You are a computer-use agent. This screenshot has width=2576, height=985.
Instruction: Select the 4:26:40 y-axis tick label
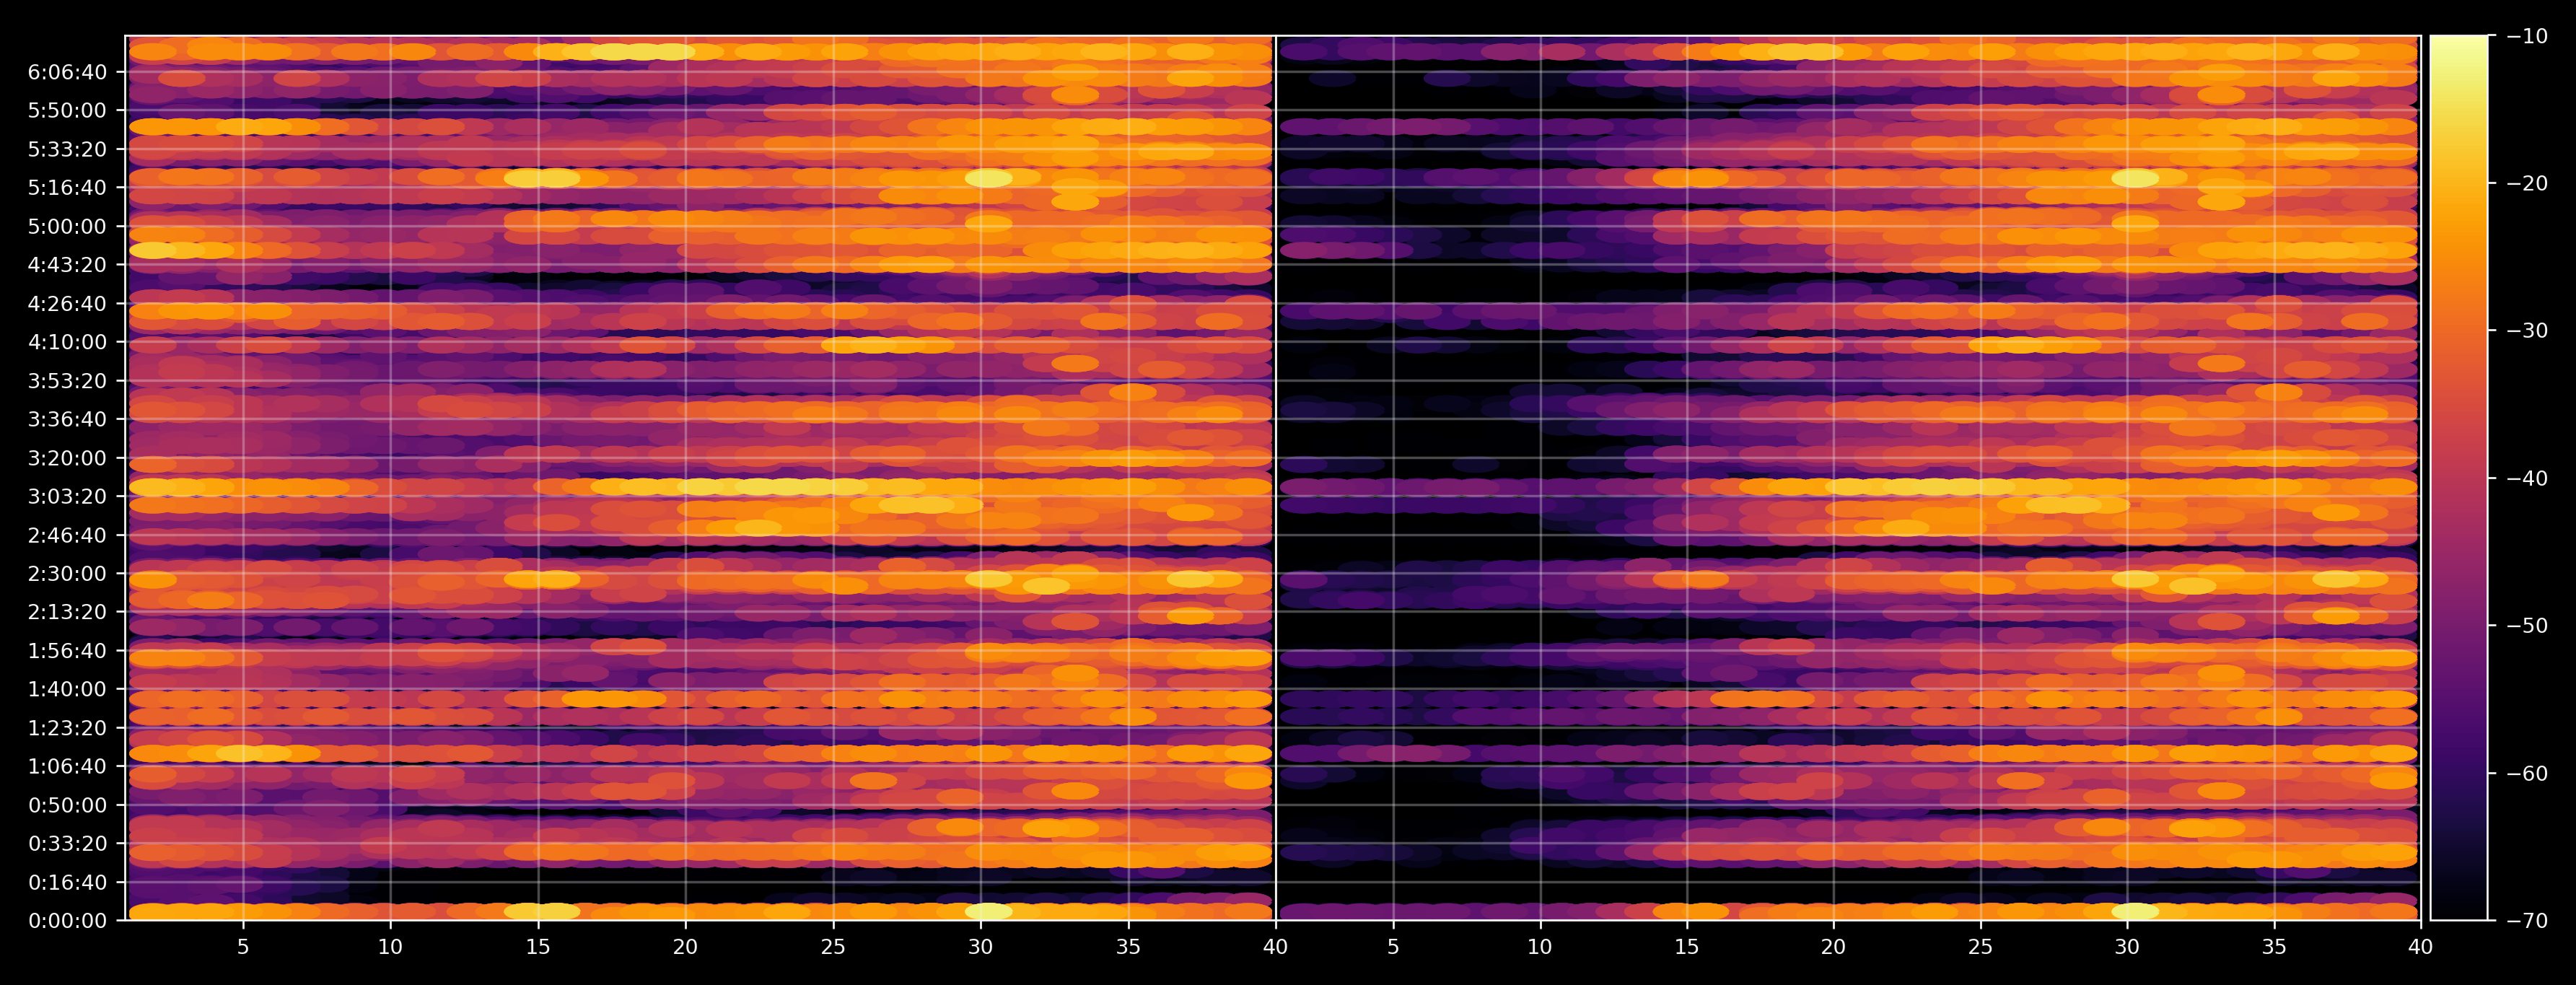pos(67,304)
